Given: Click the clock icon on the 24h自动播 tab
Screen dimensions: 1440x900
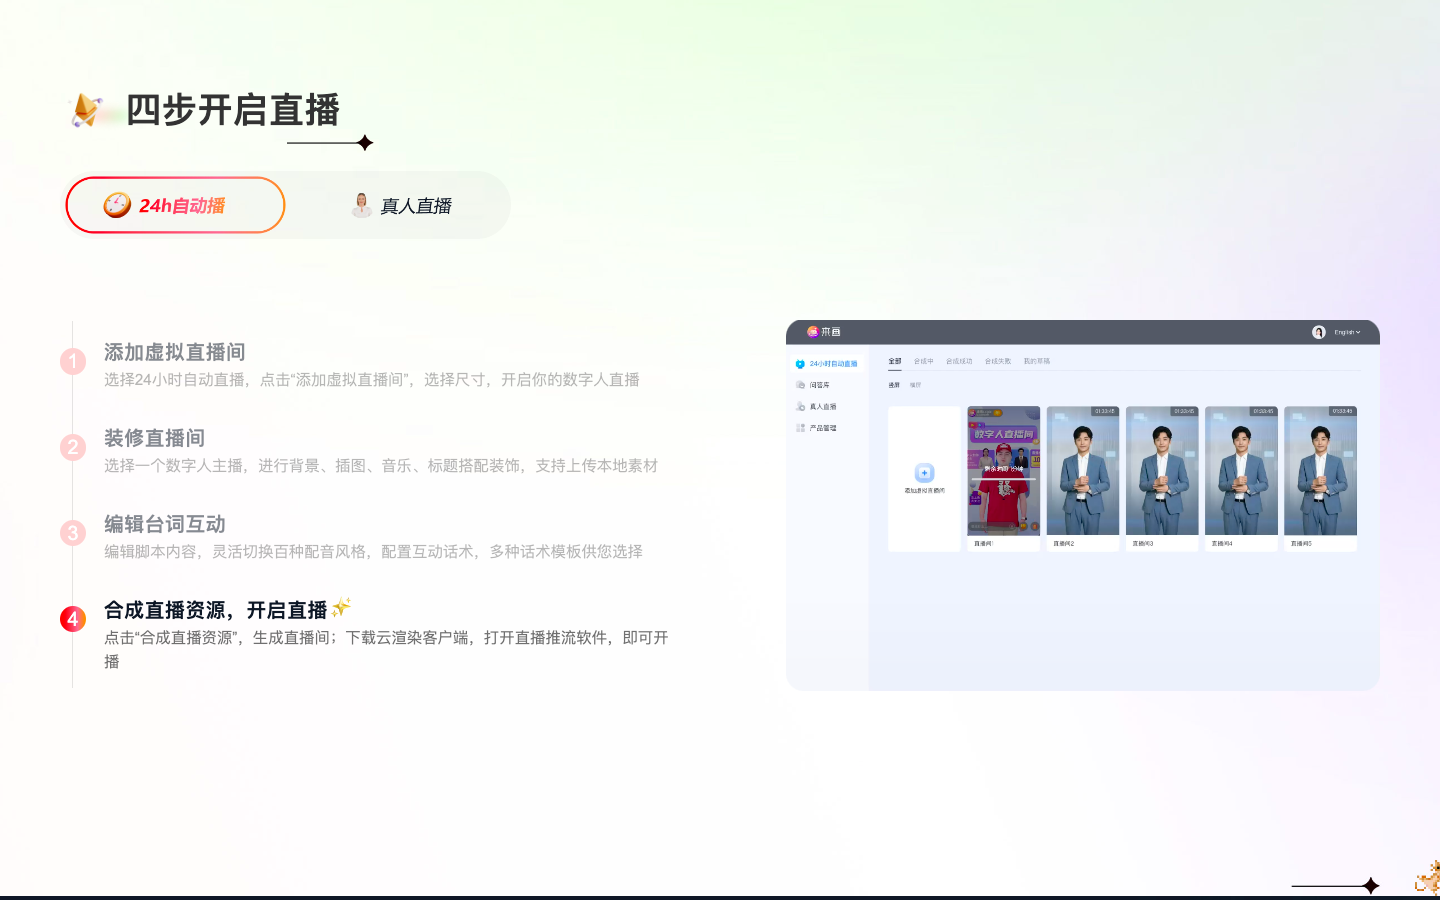Looking at the screenshot, I should click(117, 205).
